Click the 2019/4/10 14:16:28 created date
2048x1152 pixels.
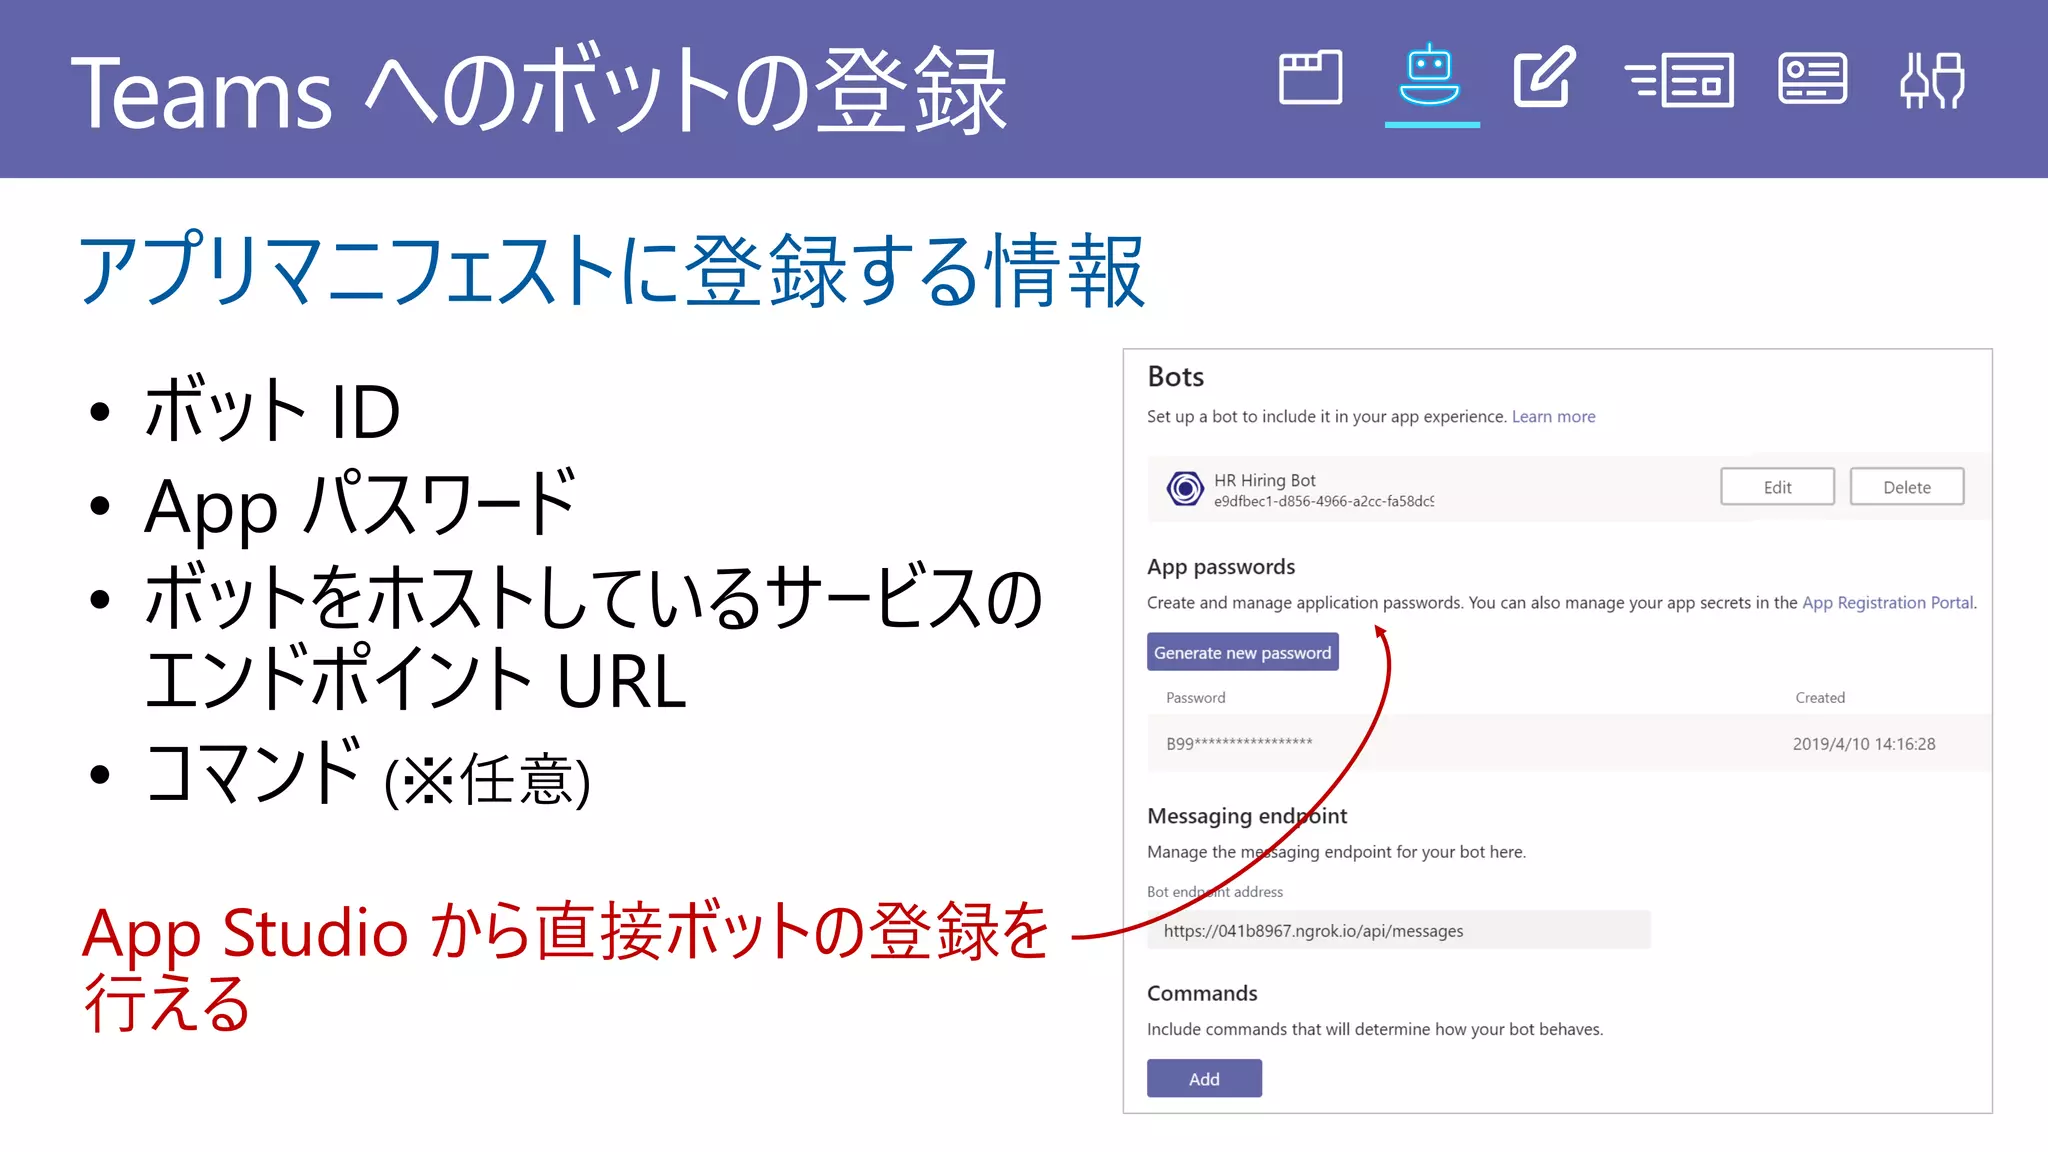[x=1863, y=743]
